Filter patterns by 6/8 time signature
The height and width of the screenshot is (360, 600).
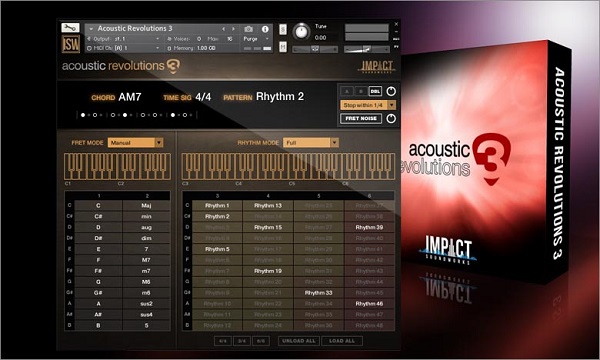pos(261,341)
